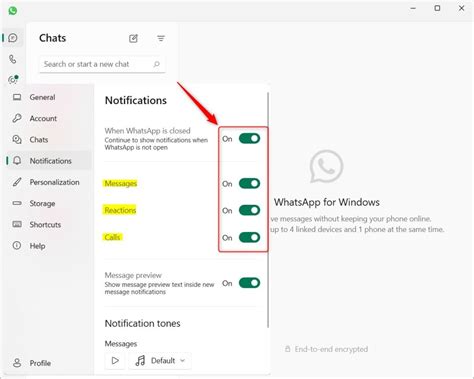Open General settings
474x379 pixels.
49,97
